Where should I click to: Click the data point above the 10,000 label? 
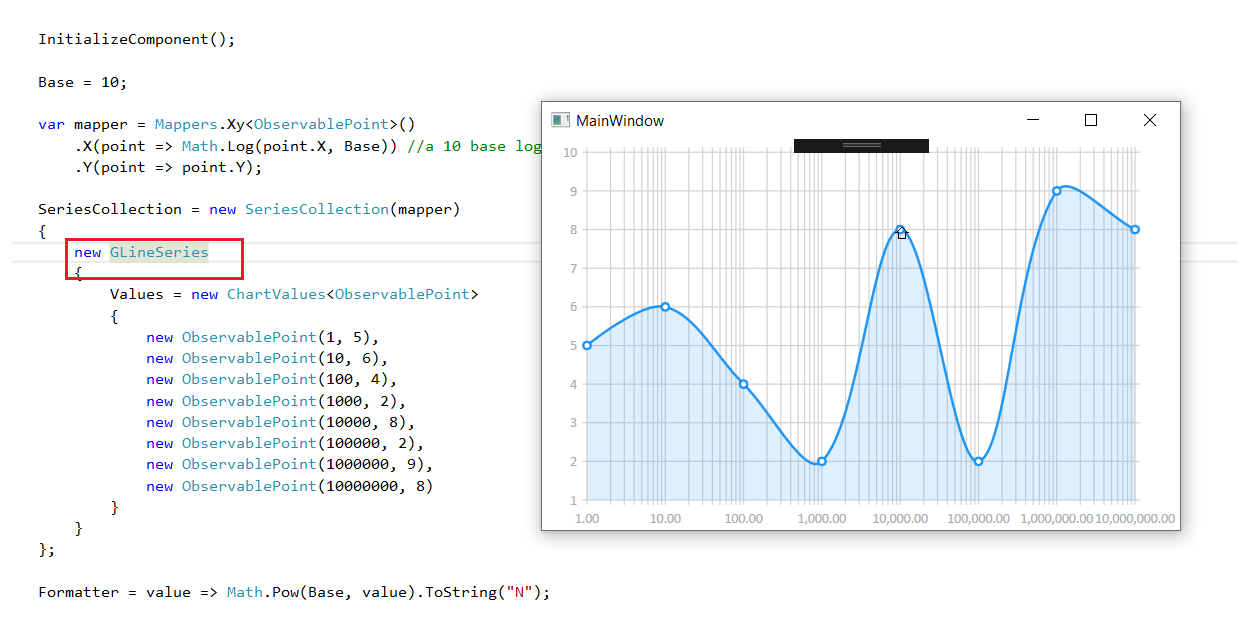(900, 230)
